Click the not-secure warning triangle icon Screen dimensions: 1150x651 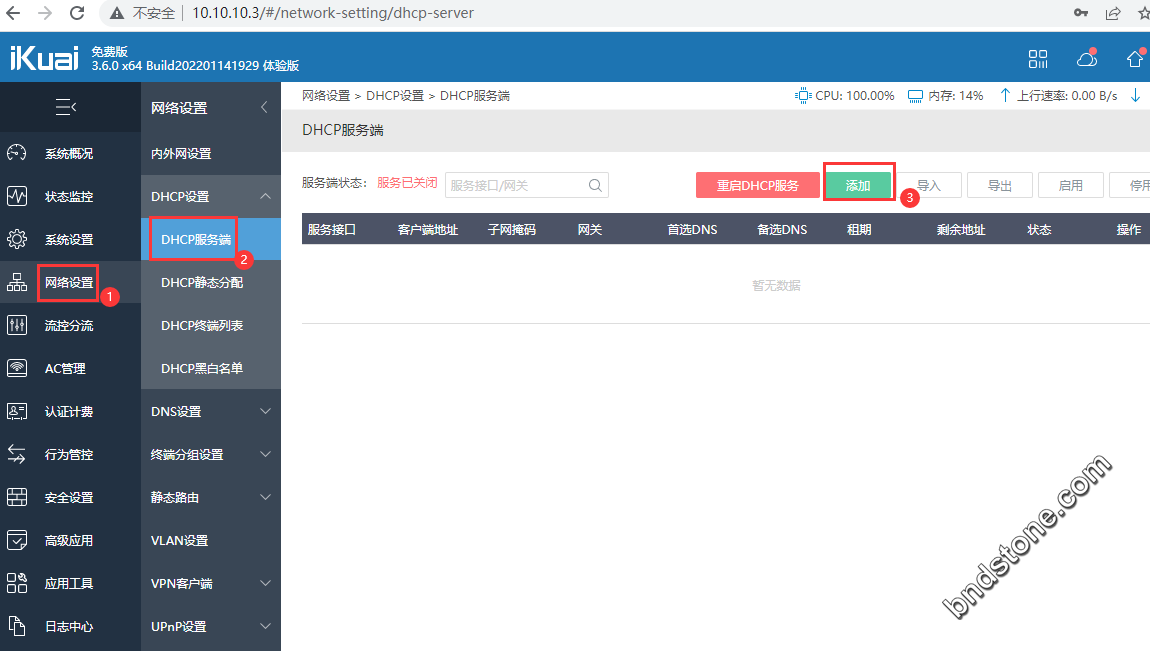coord(117,13)
